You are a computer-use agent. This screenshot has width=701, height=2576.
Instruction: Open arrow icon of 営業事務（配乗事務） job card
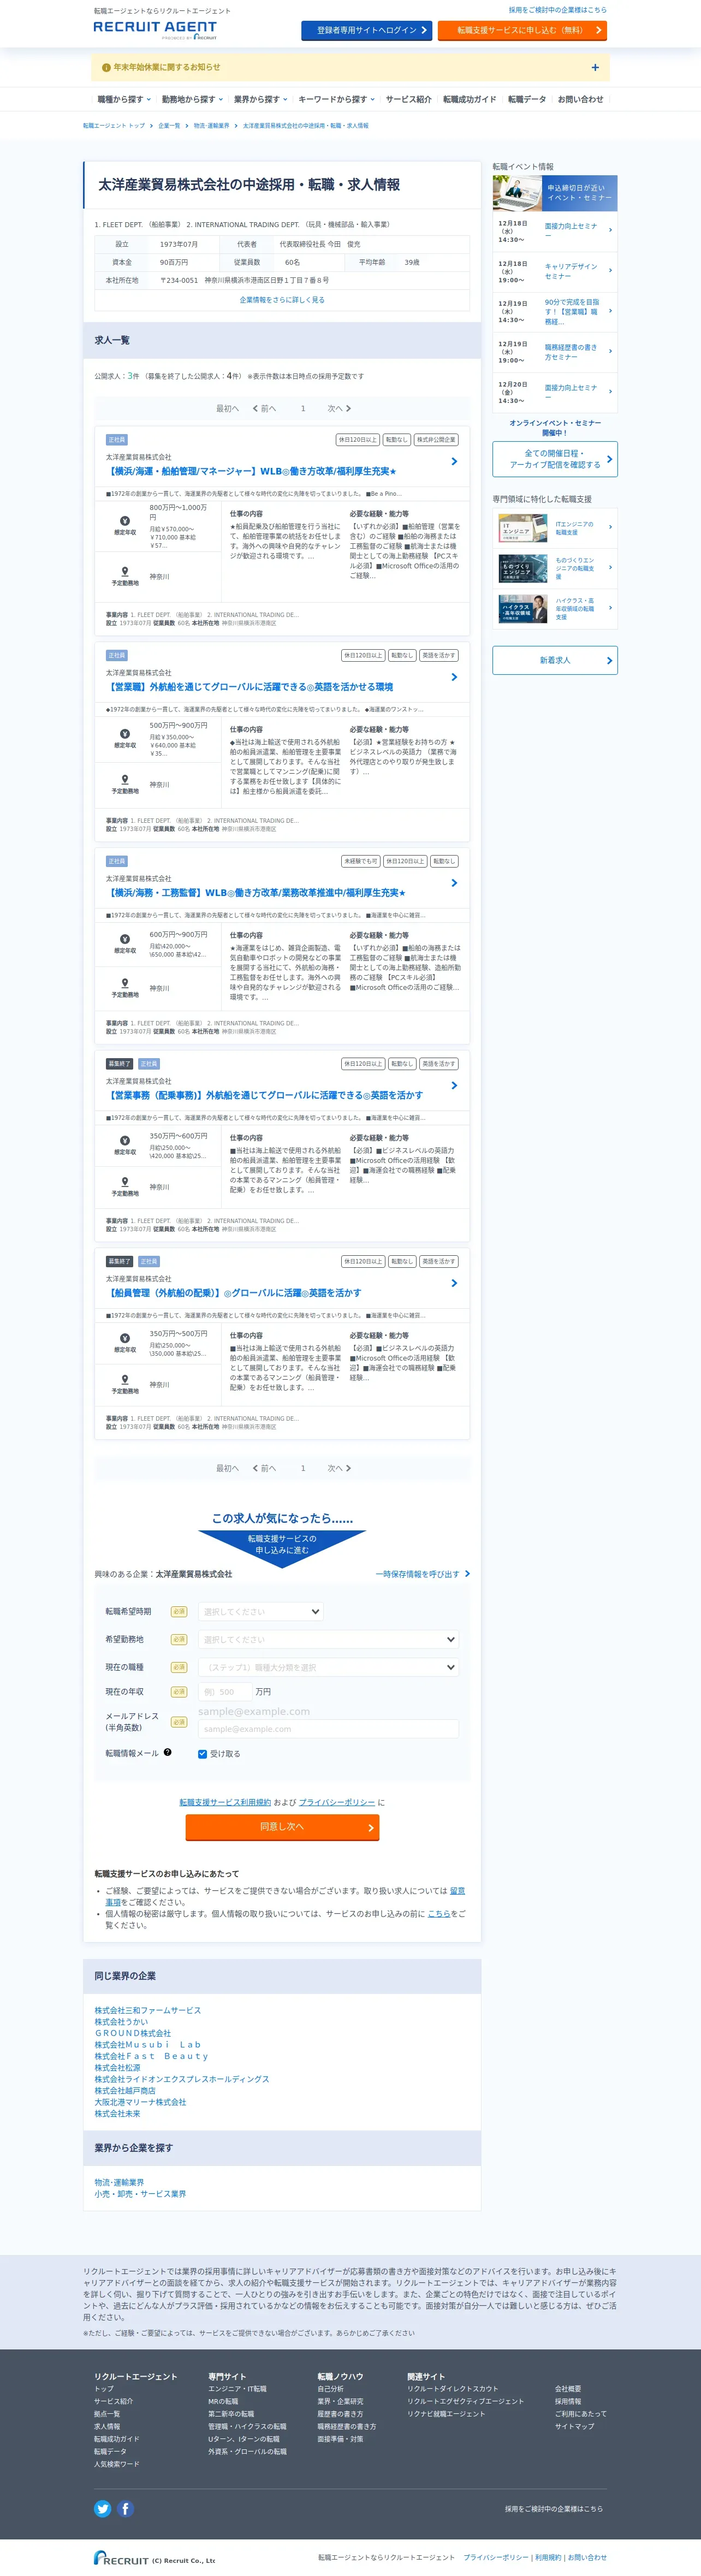pos(454,1085)
